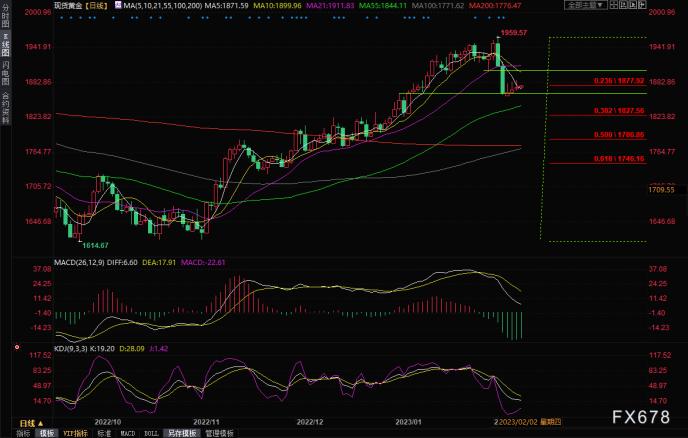Image resolution: width=688 pixels, height=438 pixels.
Task: Click the 另存模板 button
Action: coord(182,433)
